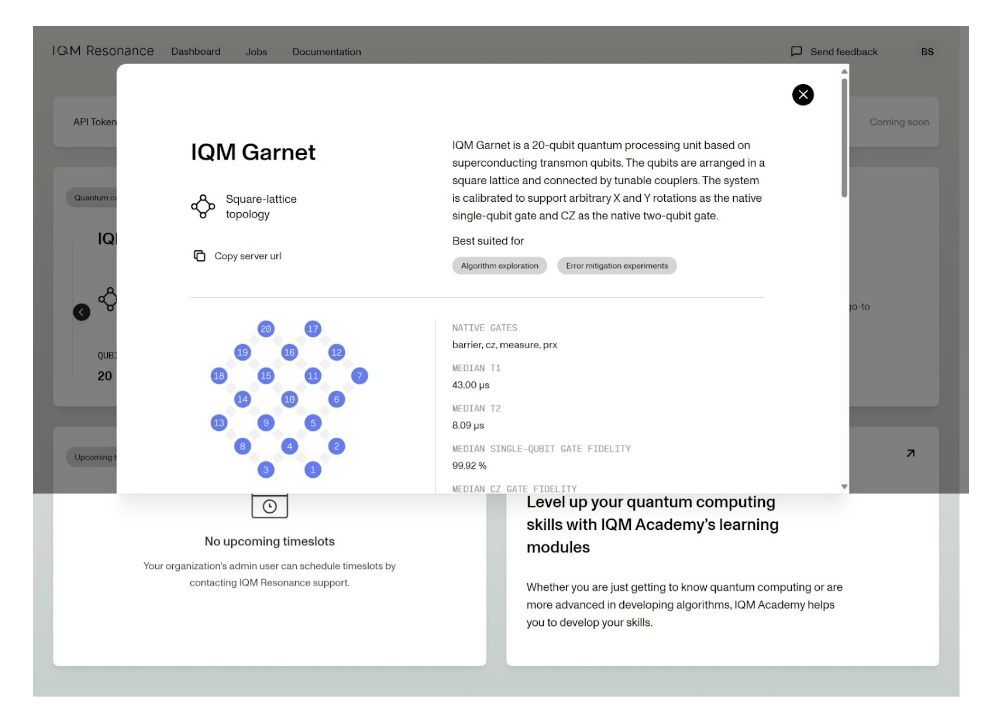Click the previous carousel arrow
The width and height of the screenshot is (988, 704).
coord(81,312)
